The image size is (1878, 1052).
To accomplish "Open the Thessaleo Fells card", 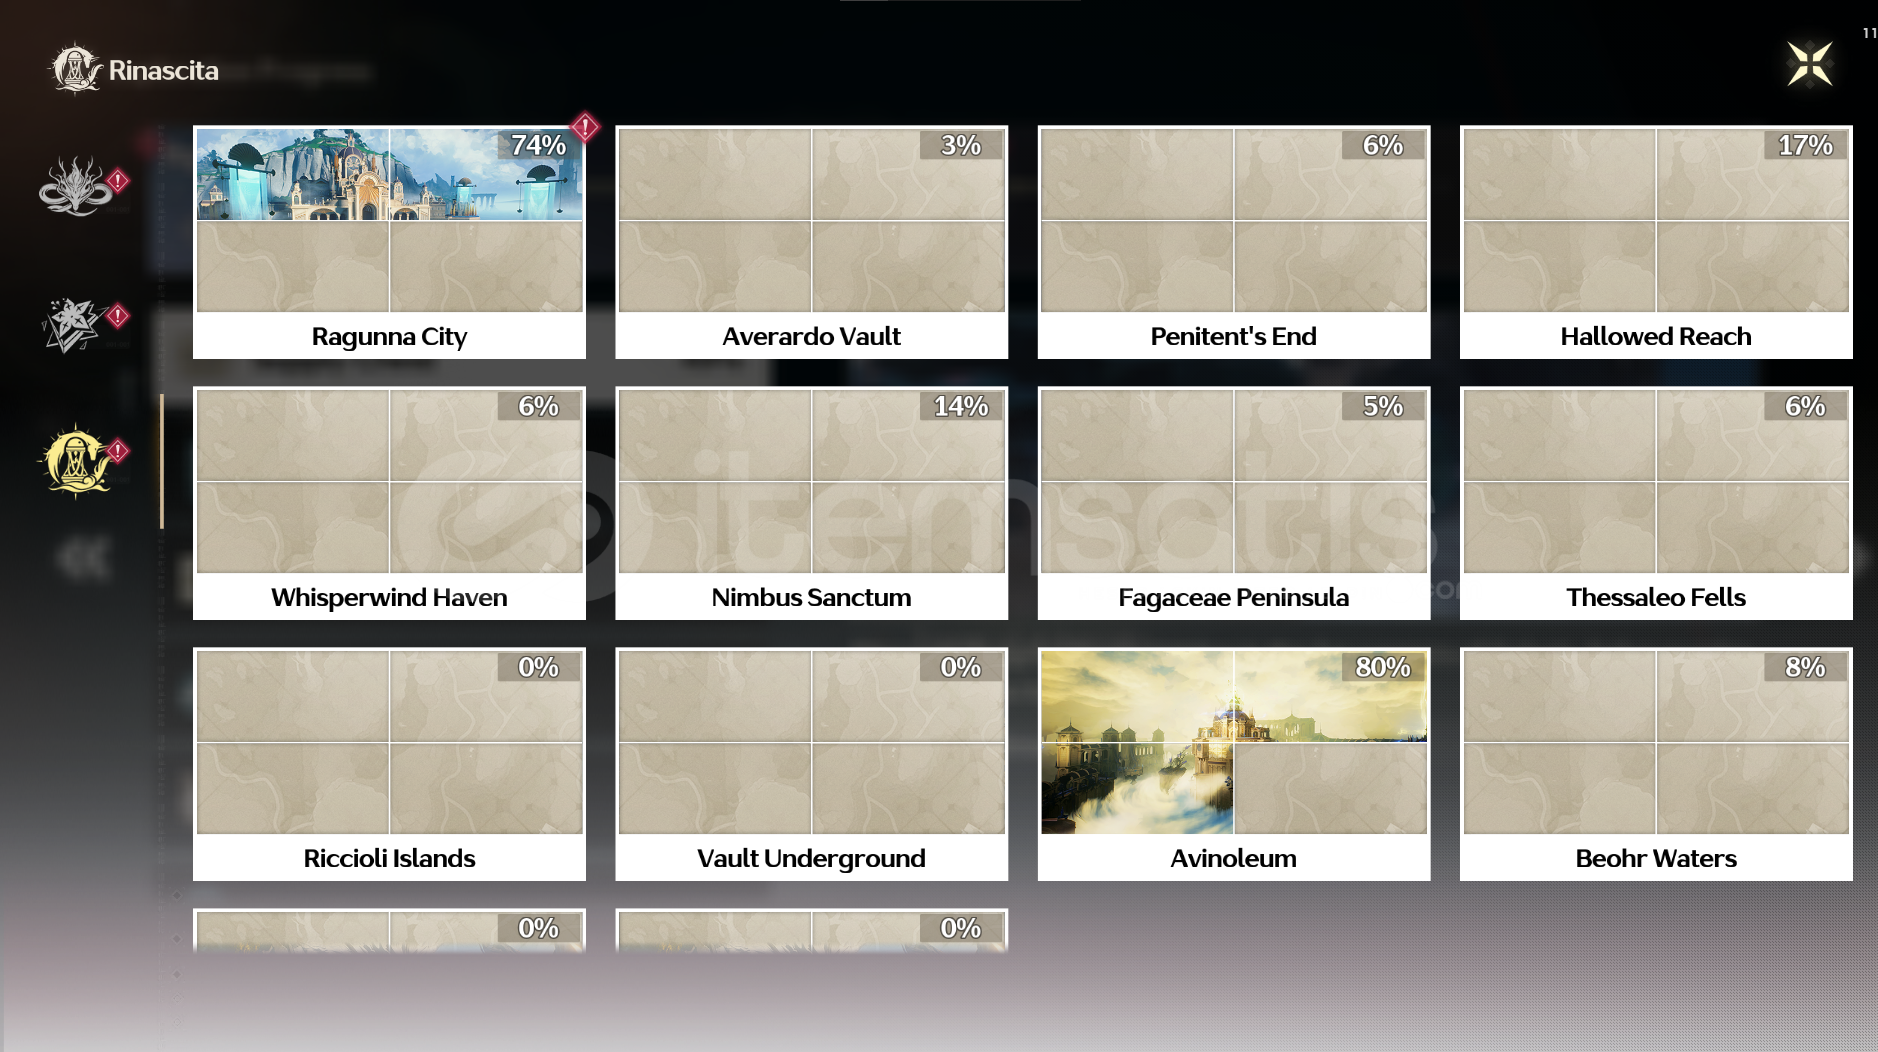I will [1655, 503].
